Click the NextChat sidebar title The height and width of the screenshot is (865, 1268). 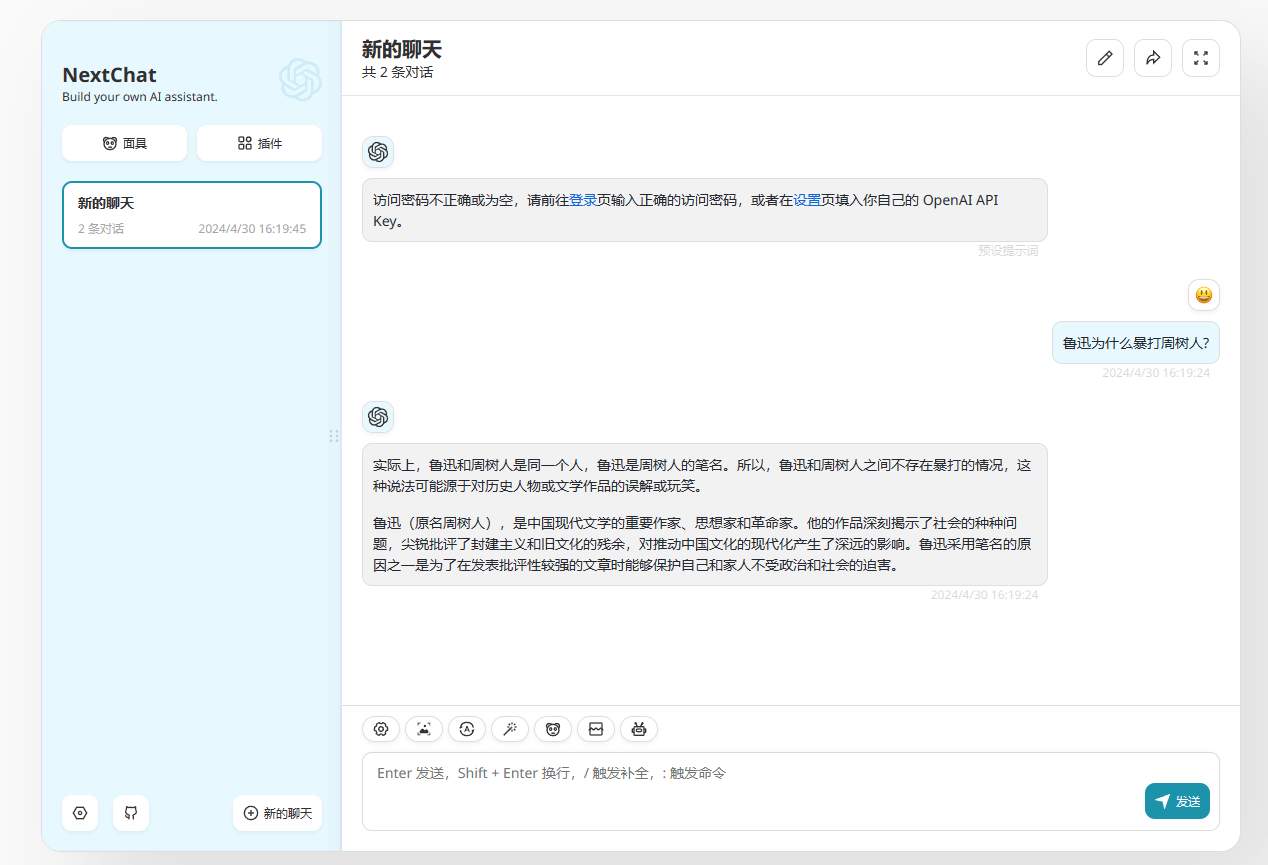tap(109, 75)
